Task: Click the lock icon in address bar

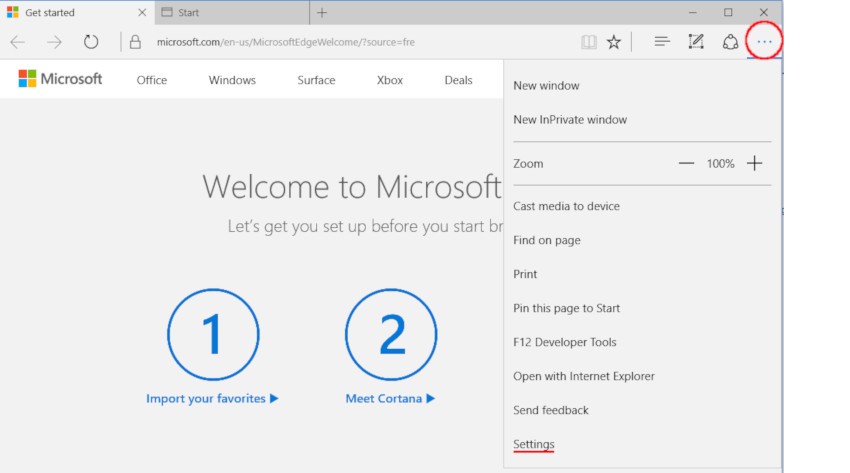Action: pyautogui.click(x=135, y=42)
